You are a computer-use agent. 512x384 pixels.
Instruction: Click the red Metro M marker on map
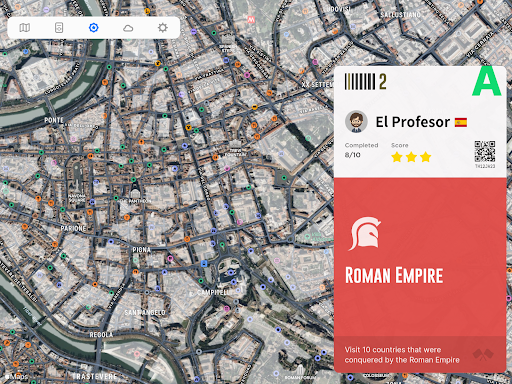[251, 20]
